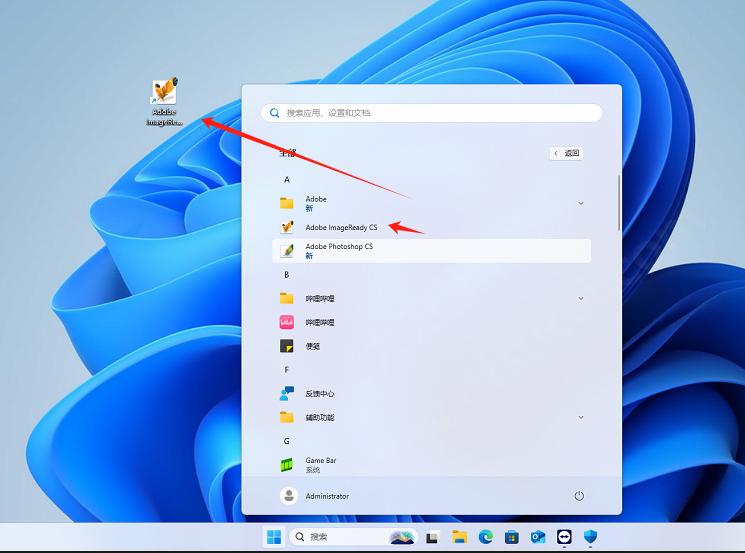Expand the 哔哩哔哩 folder chevron

pyautogui.click(x=581, y=298)
